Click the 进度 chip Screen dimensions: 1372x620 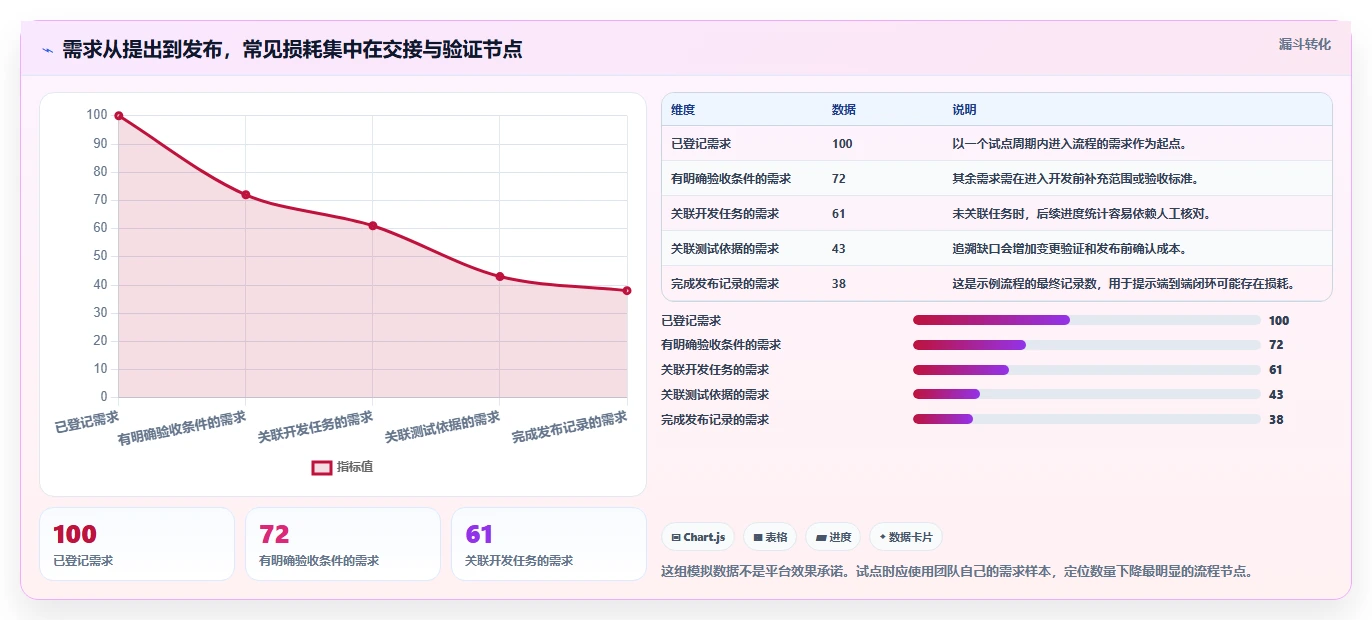pyautogui.click(x=833, y=537)
